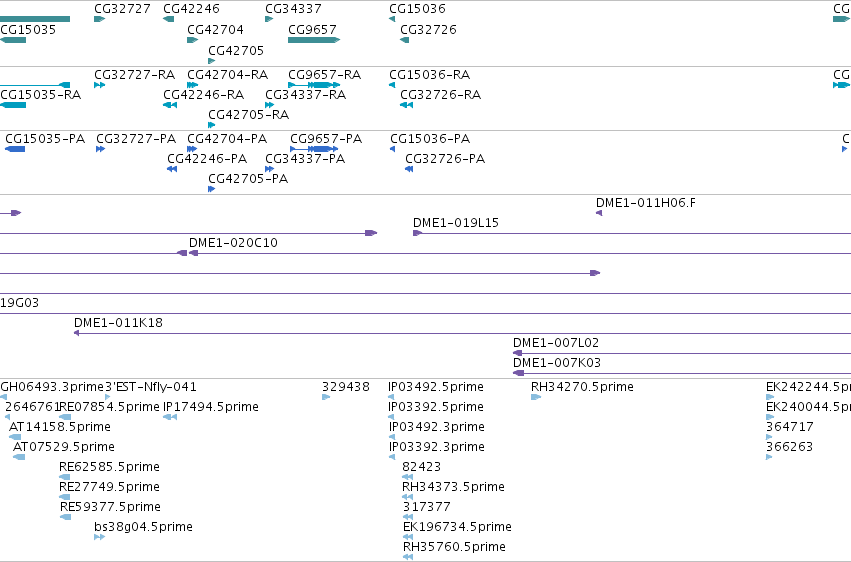Click the CG15036 gene label
851x562 pixels.
point(417,9)
